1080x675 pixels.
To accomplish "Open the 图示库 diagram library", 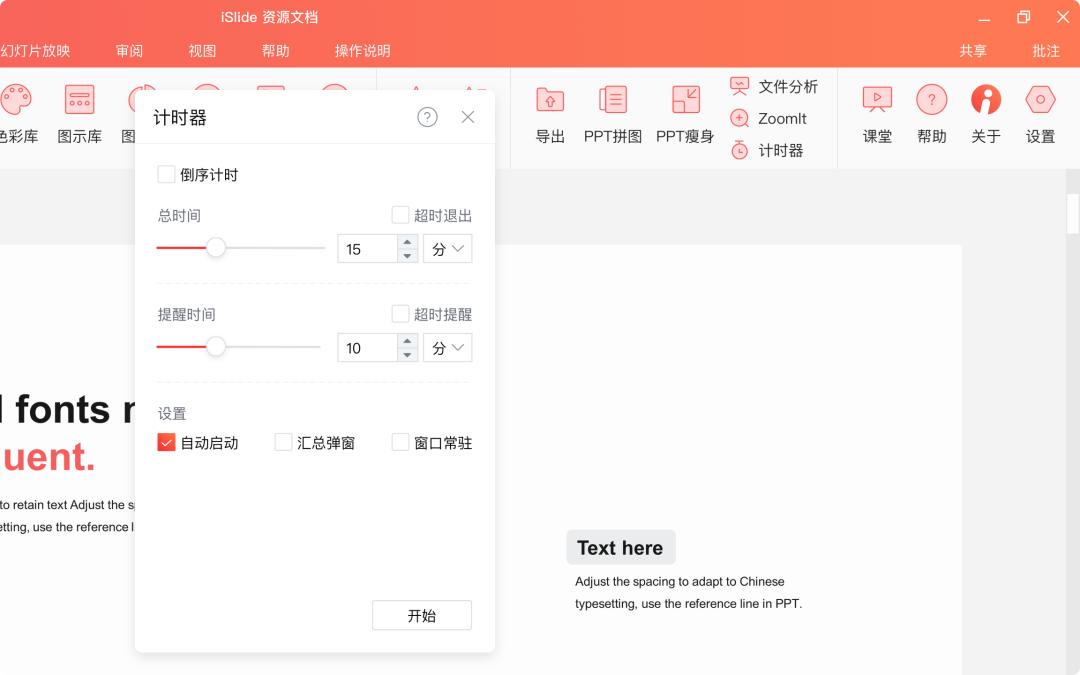I will coord(79,113).
